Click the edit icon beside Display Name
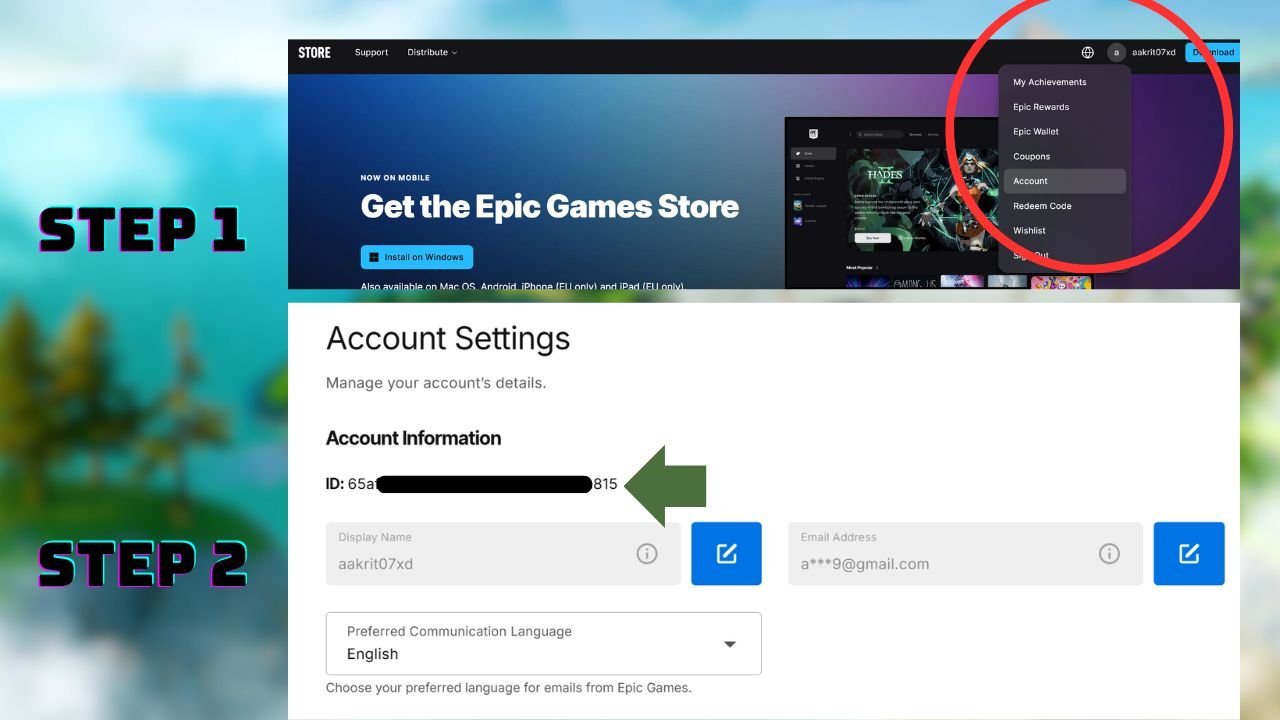Viewport: 1280px width, 720px height. click(x=726, y=553)
